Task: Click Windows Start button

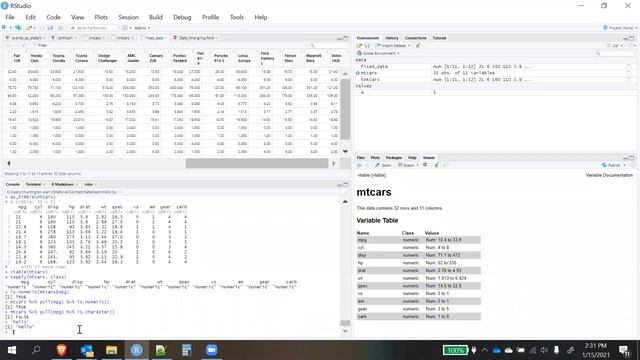Action: [12, 350]
